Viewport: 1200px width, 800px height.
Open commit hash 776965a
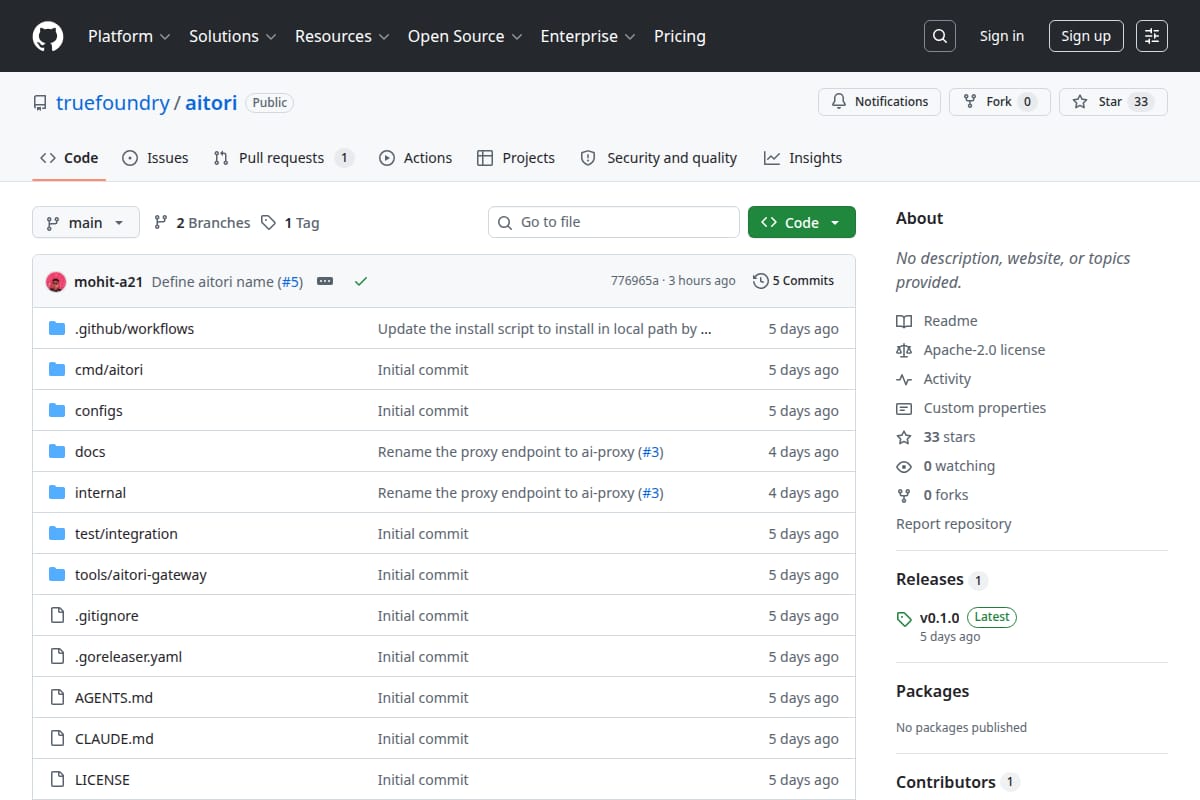tap(635, 281)
